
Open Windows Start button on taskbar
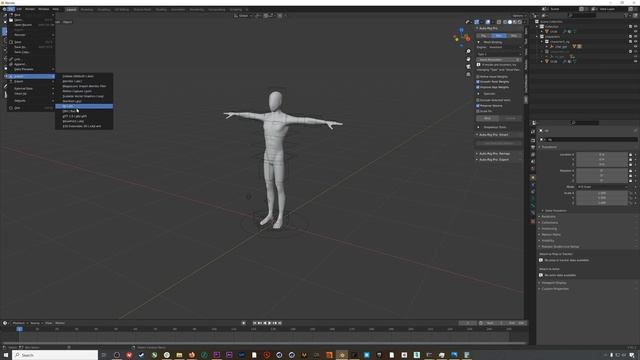tap(6, 355)
